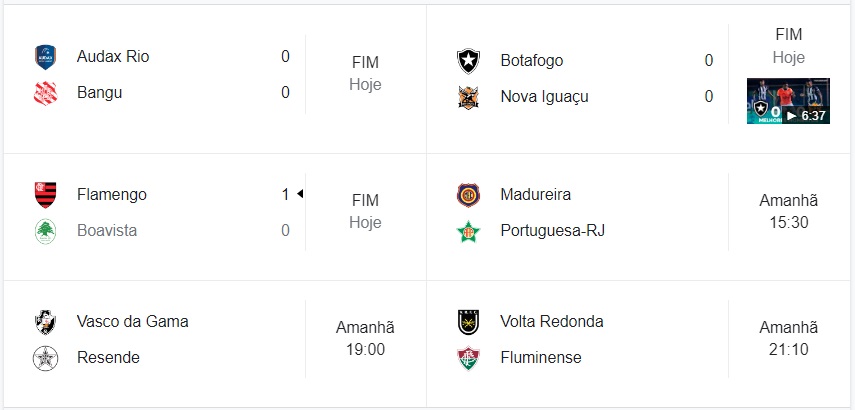The image size is (855, 410).
Task: Select the Volta Redonda match at 21:10
Action: tap(788, 339)
